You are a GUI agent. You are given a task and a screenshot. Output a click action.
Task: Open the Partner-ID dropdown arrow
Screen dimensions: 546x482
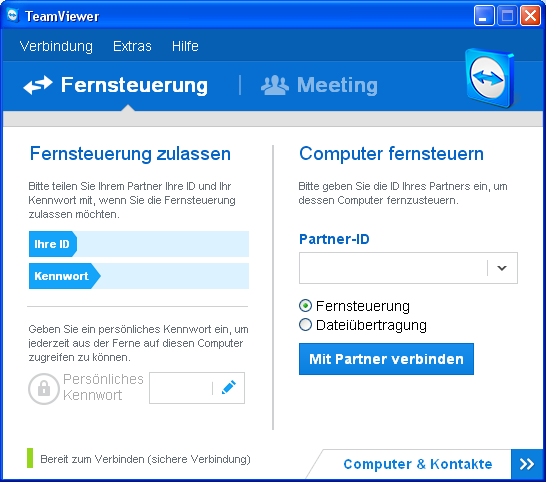coord(502,268)
